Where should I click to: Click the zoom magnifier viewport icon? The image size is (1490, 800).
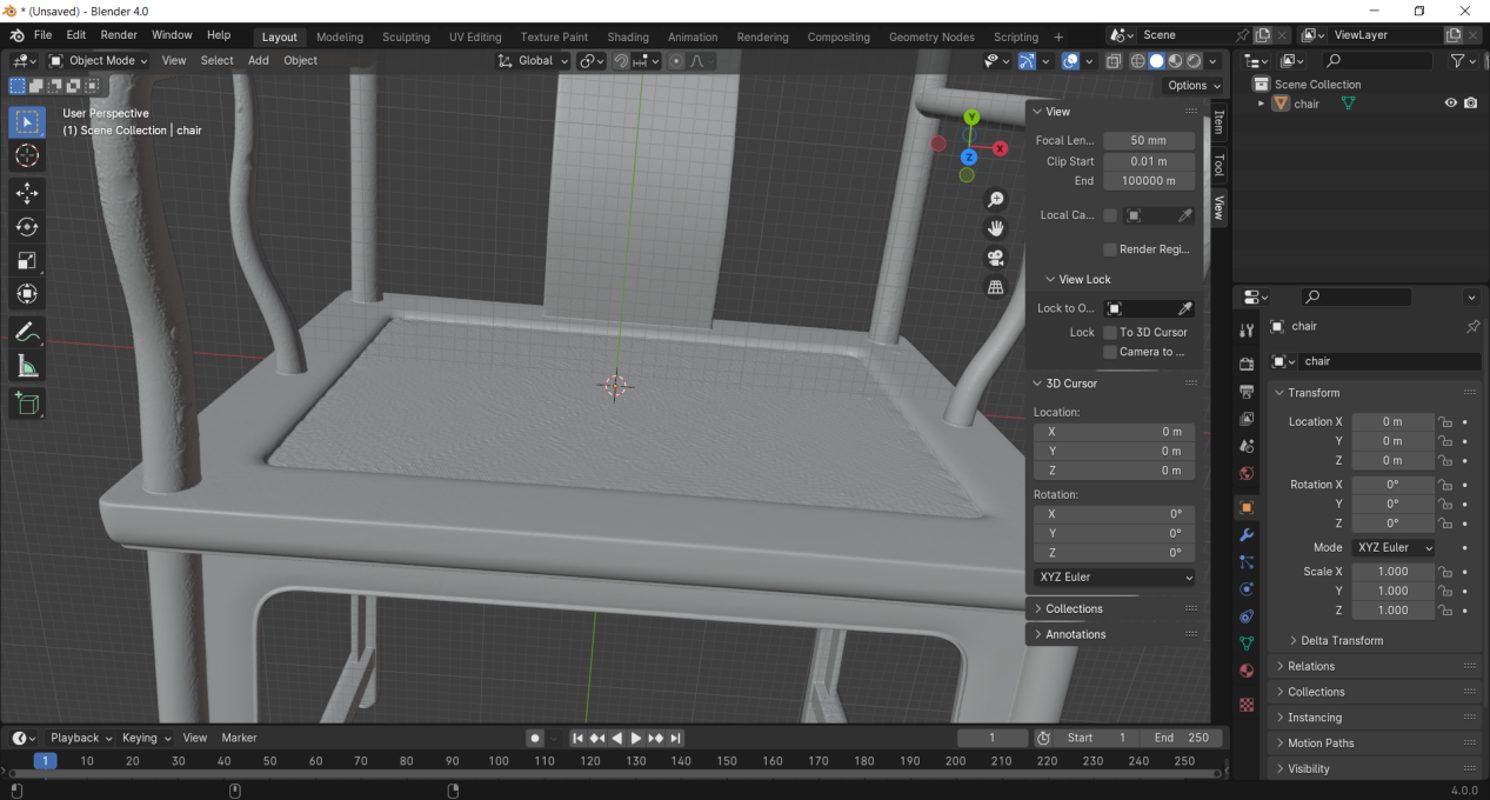point(995,200)
